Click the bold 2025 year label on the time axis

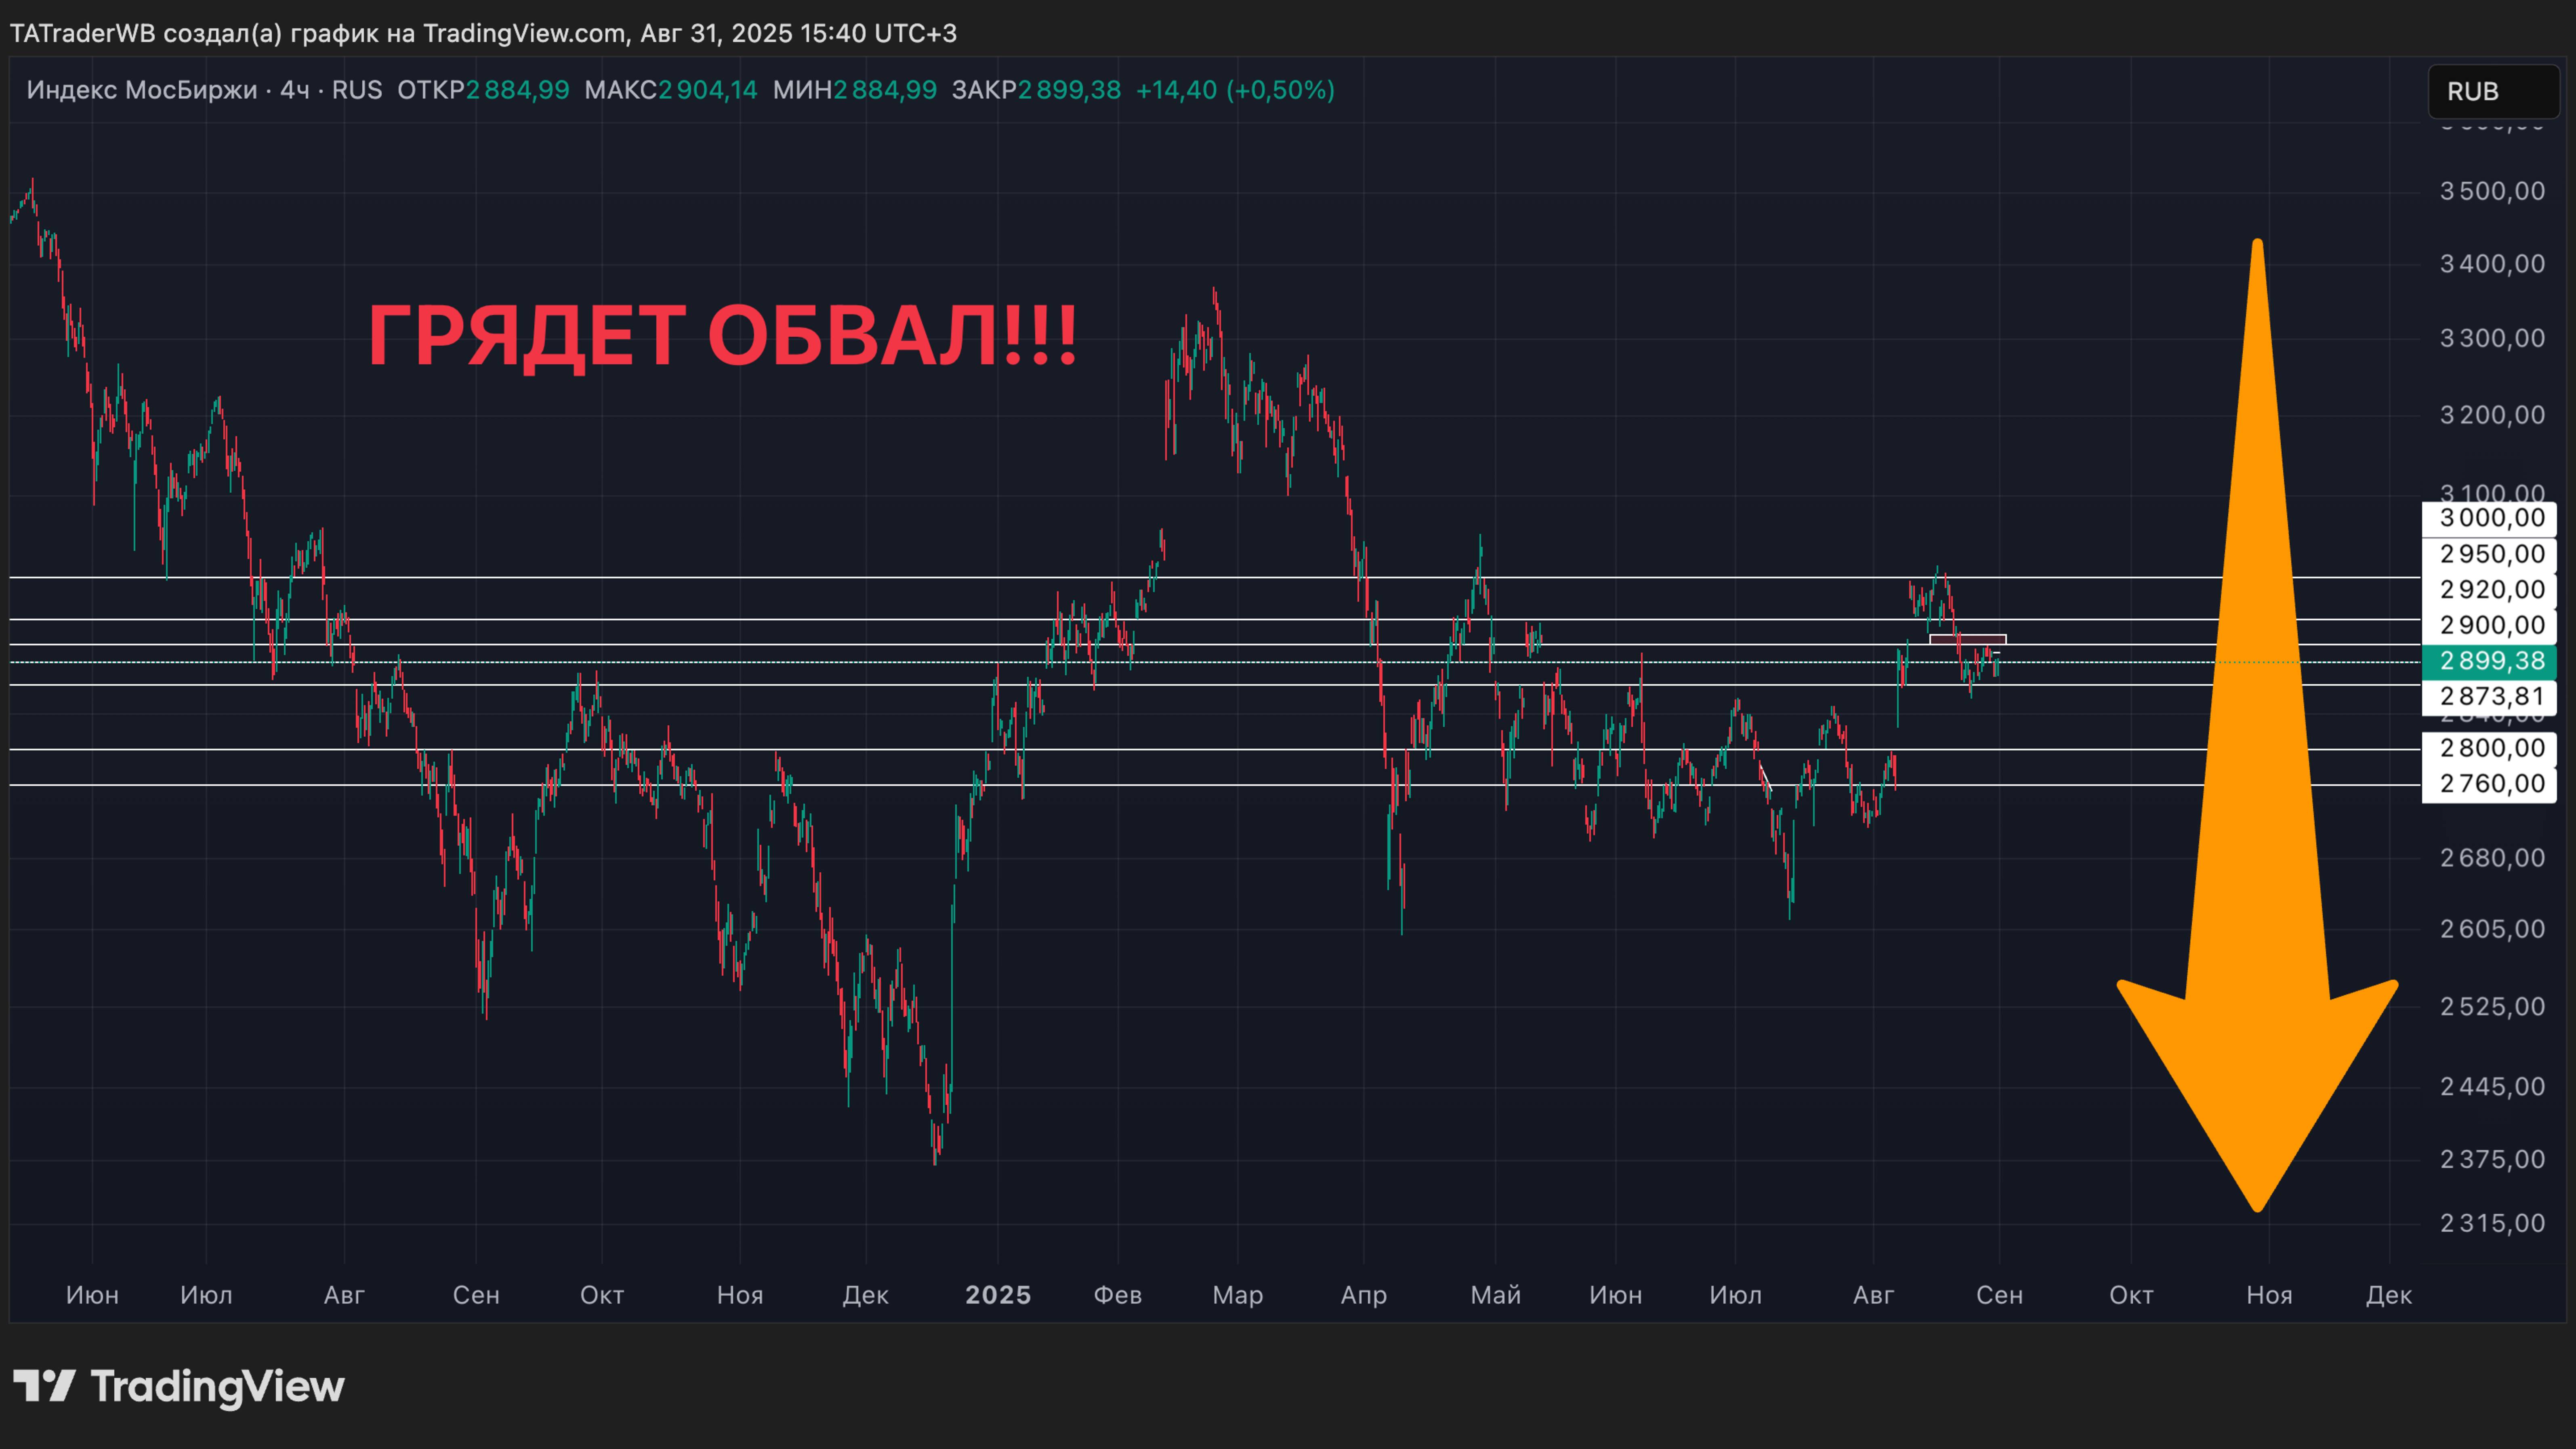click(997, 1295)
